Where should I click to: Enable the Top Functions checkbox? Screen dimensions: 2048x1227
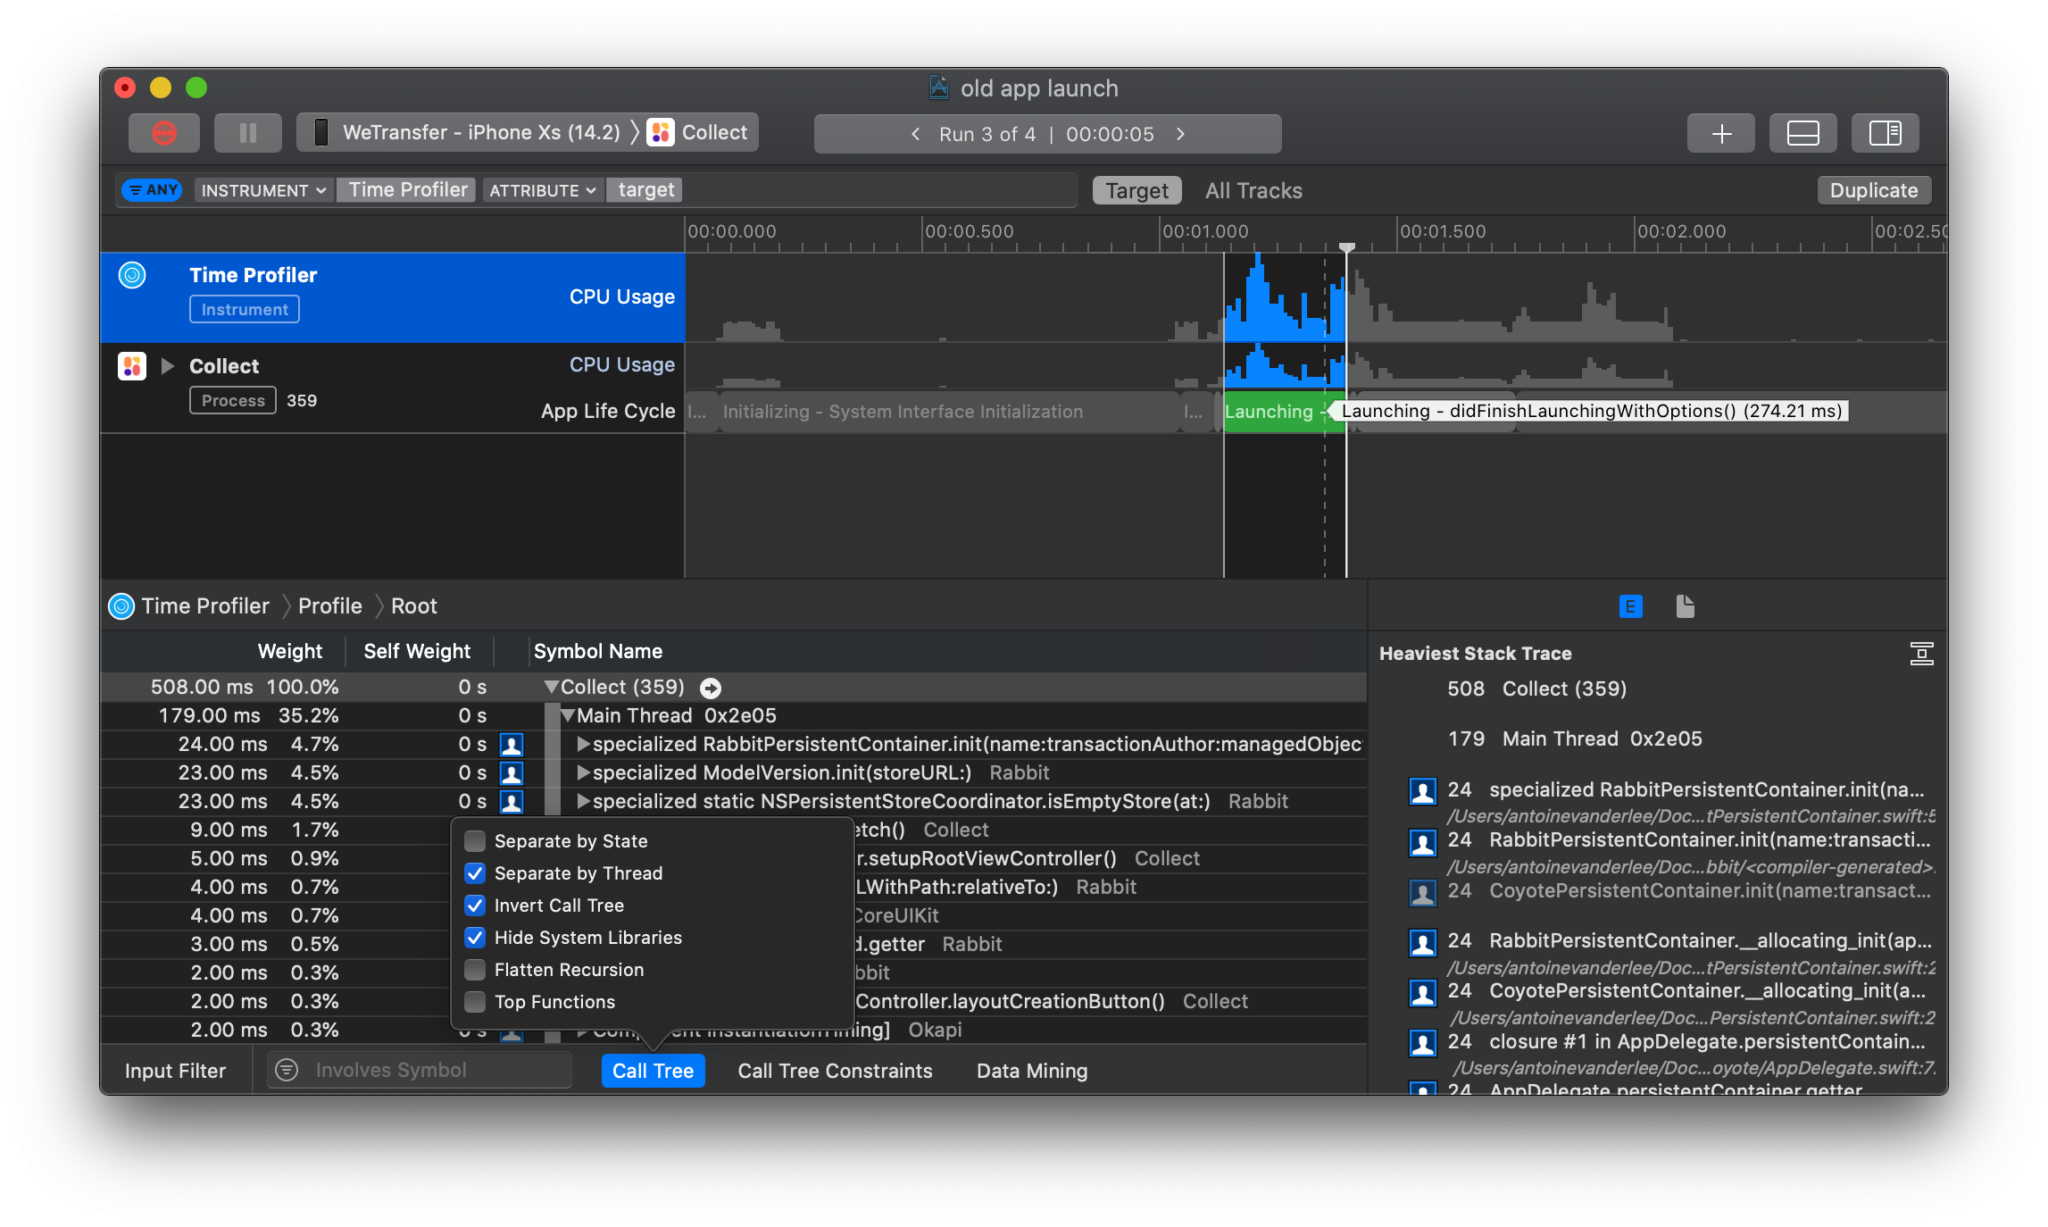(475, 1001)
